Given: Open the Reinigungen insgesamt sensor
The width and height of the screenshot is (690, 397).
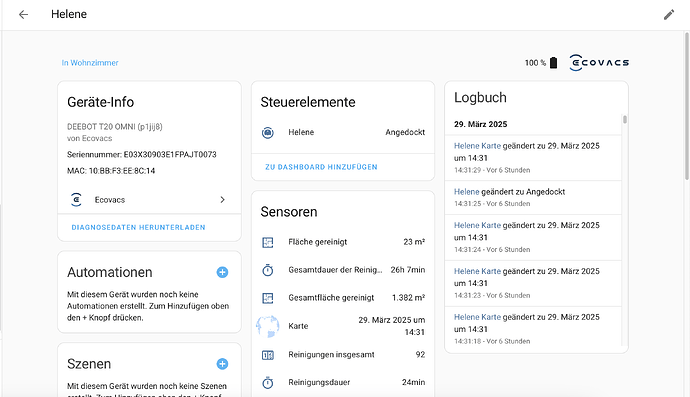Looking at the screenshot, I should (x=343, y=355).
